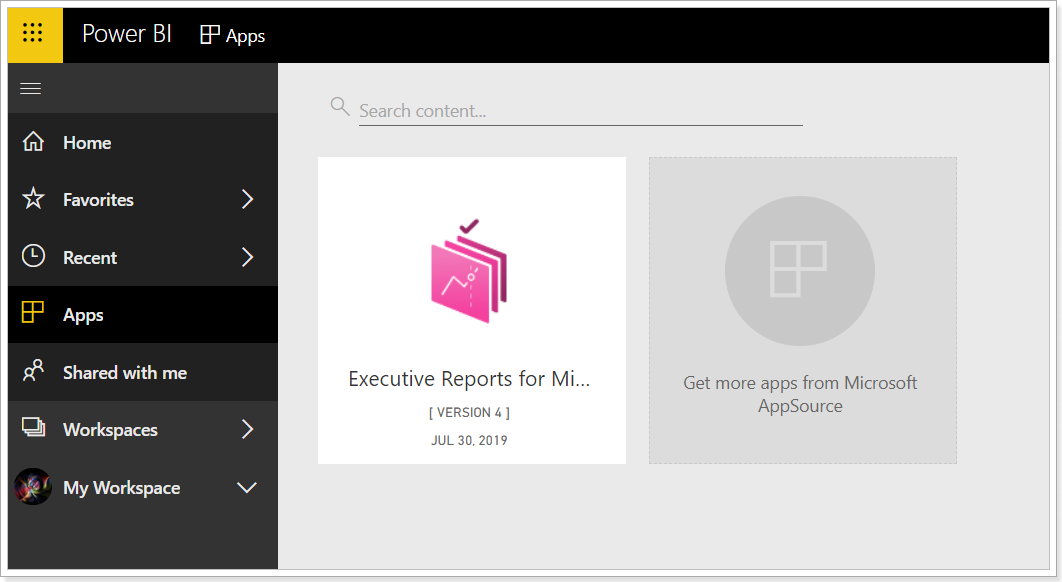Expand the Workspaces flyout chevron
This screenshot has width=1062, height=582.
[248, 429]
